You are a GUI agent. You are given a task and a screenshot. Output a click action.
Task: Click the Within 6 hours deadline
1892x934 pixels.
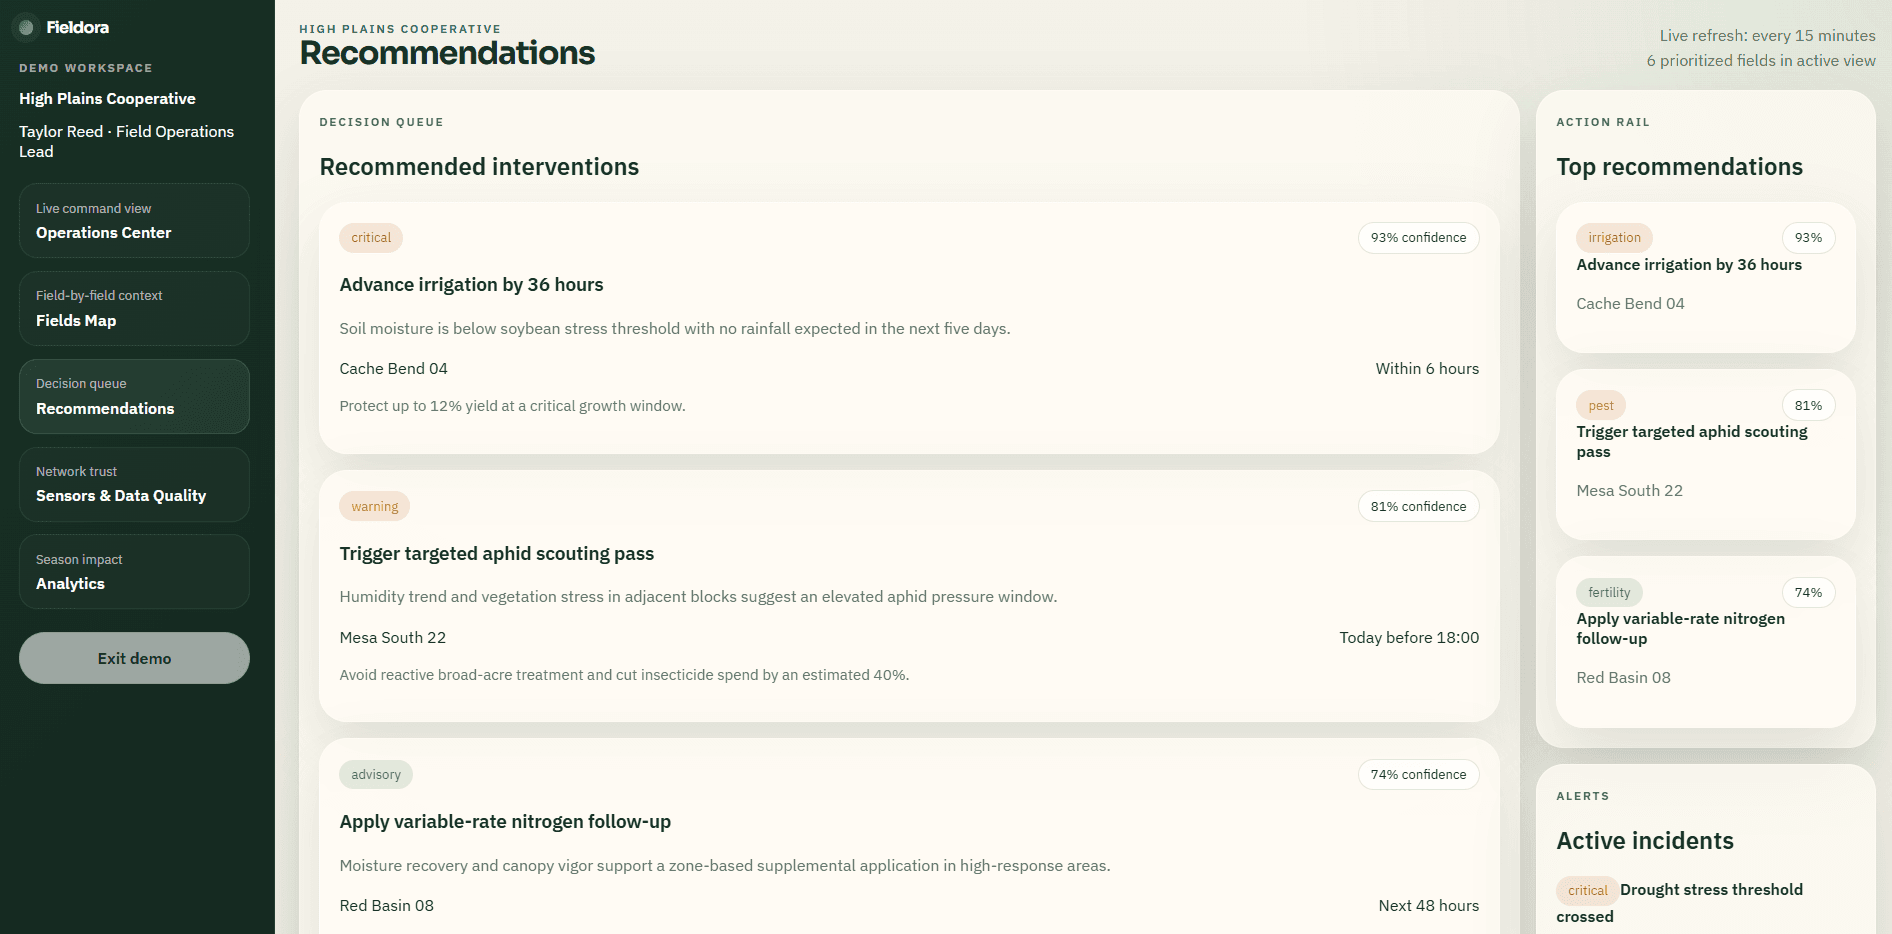click(1427, 368)
